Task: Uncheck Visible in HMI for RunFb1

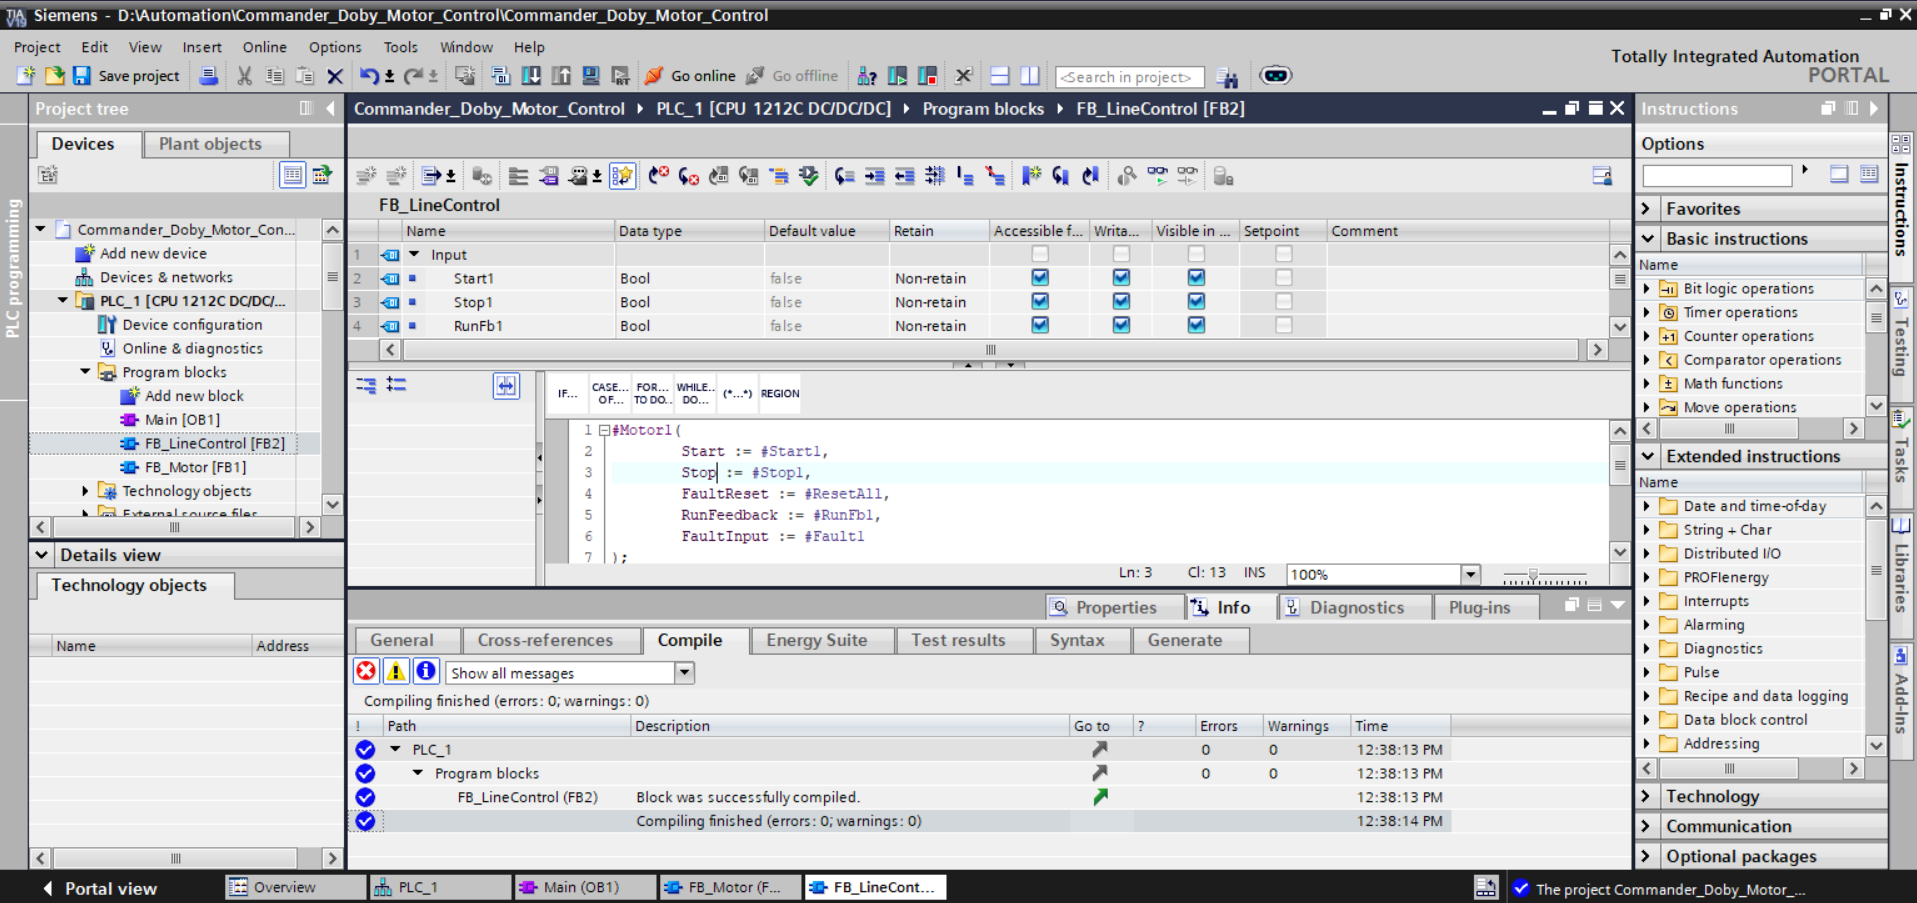Action: point(1196,325)
